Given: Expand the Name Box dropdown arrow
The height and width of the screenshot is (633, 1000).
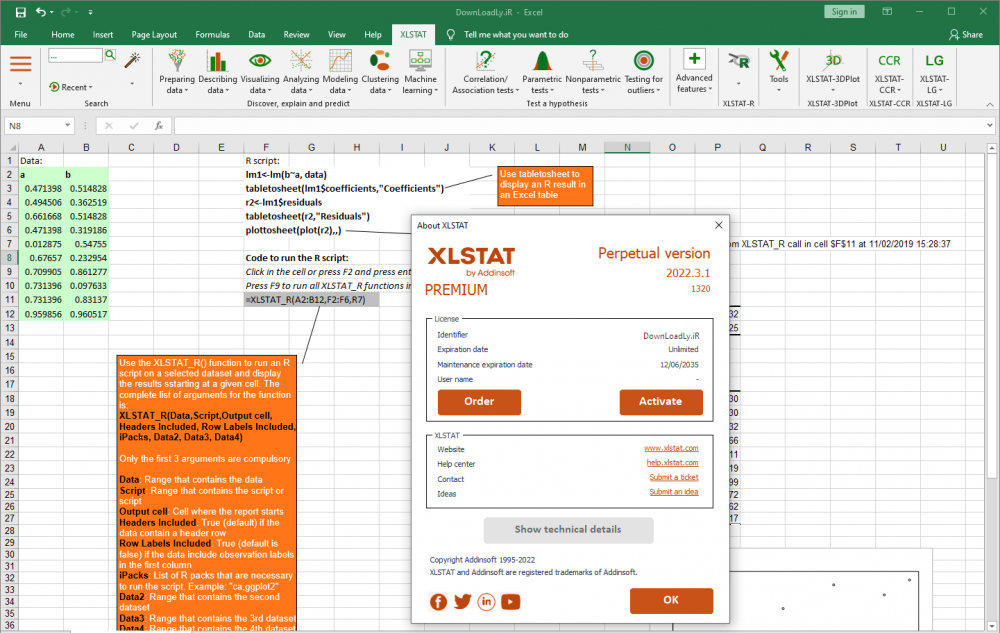Looking at the screenshot, I should (67, 126).
